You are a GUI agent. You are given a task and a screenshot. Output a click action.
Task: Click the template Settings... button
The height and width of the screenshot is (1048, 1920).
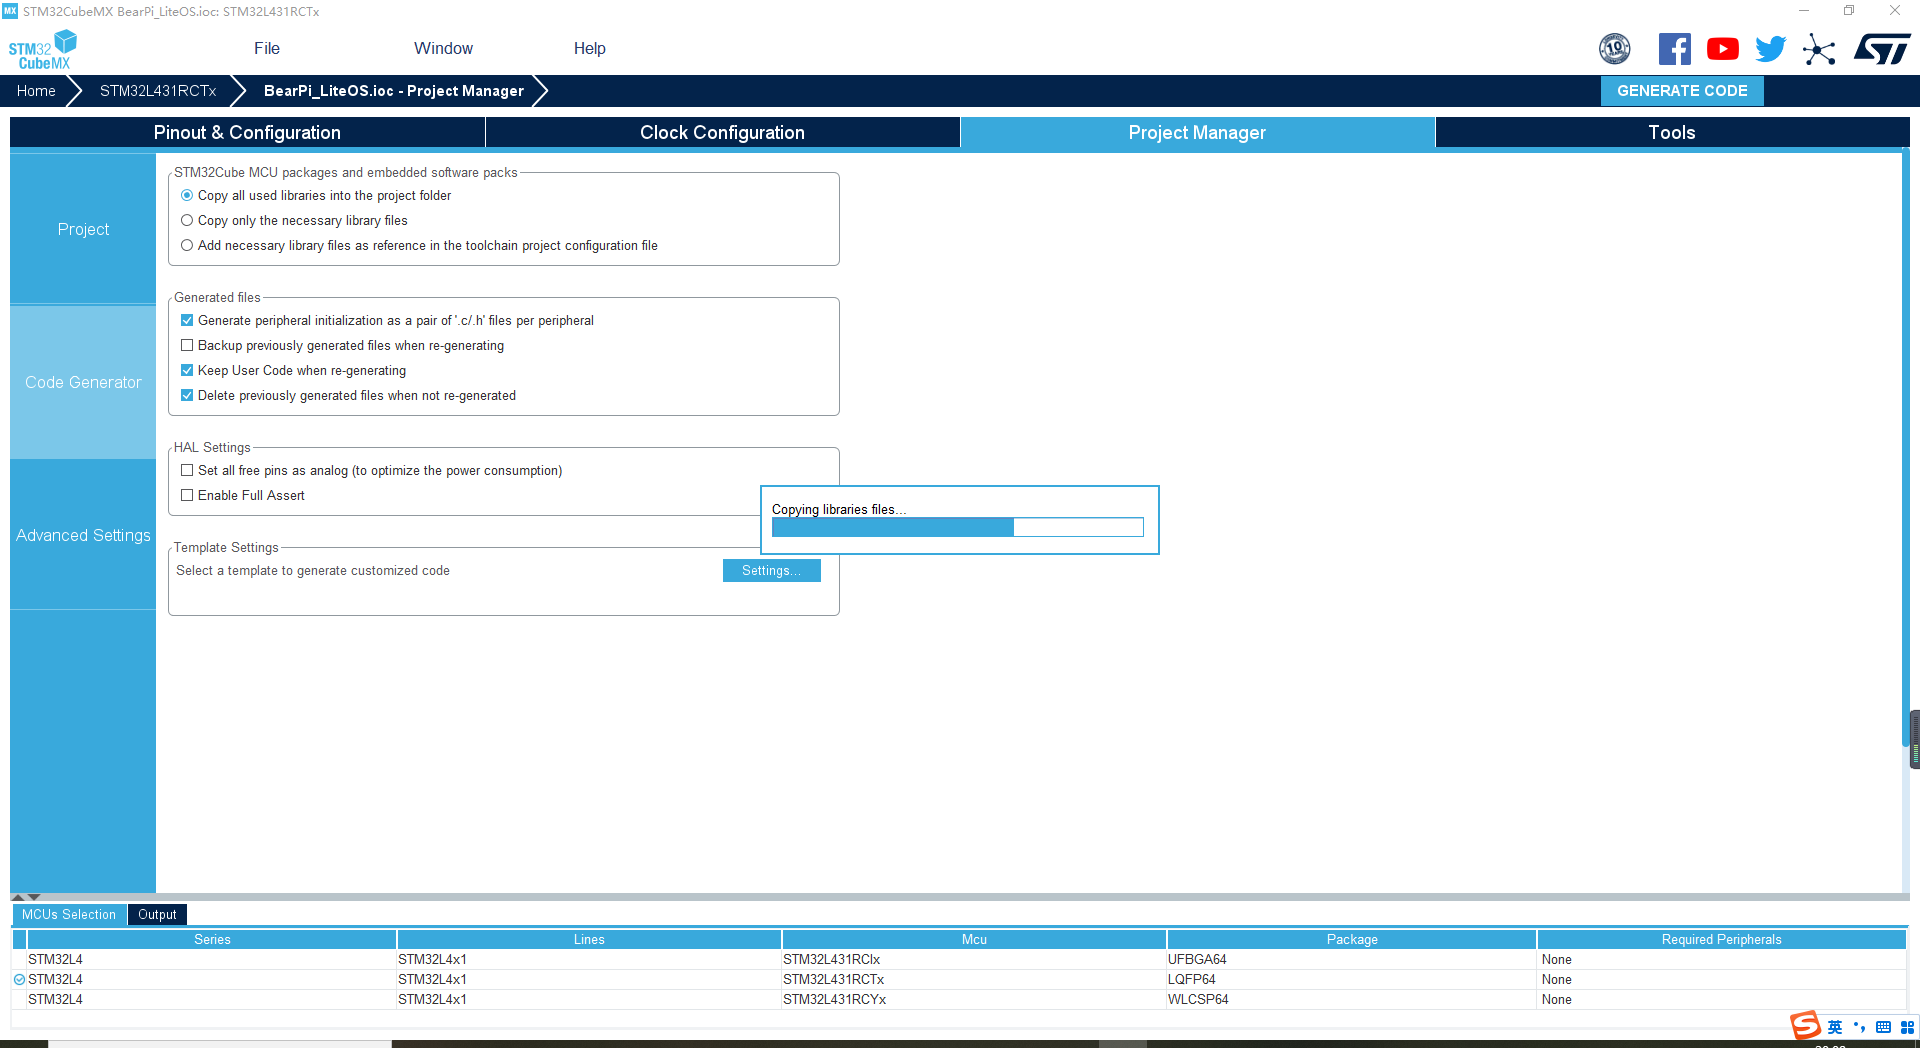pos(771,571)
